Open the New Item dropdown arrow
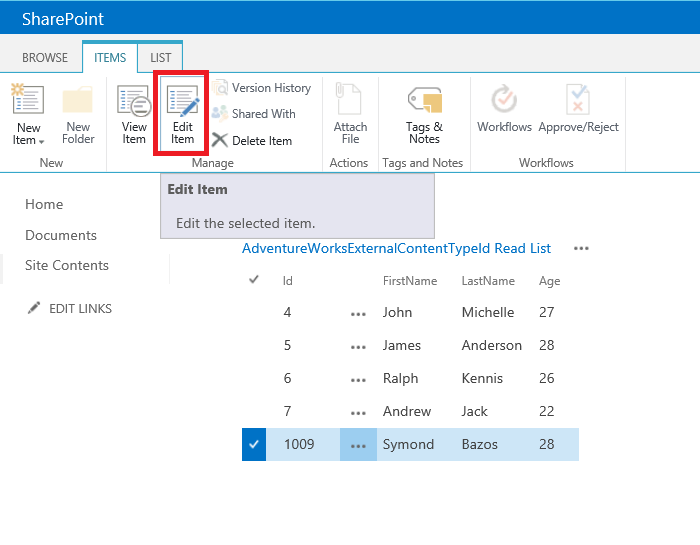This screenshot has height=545, width=700. 42,142
